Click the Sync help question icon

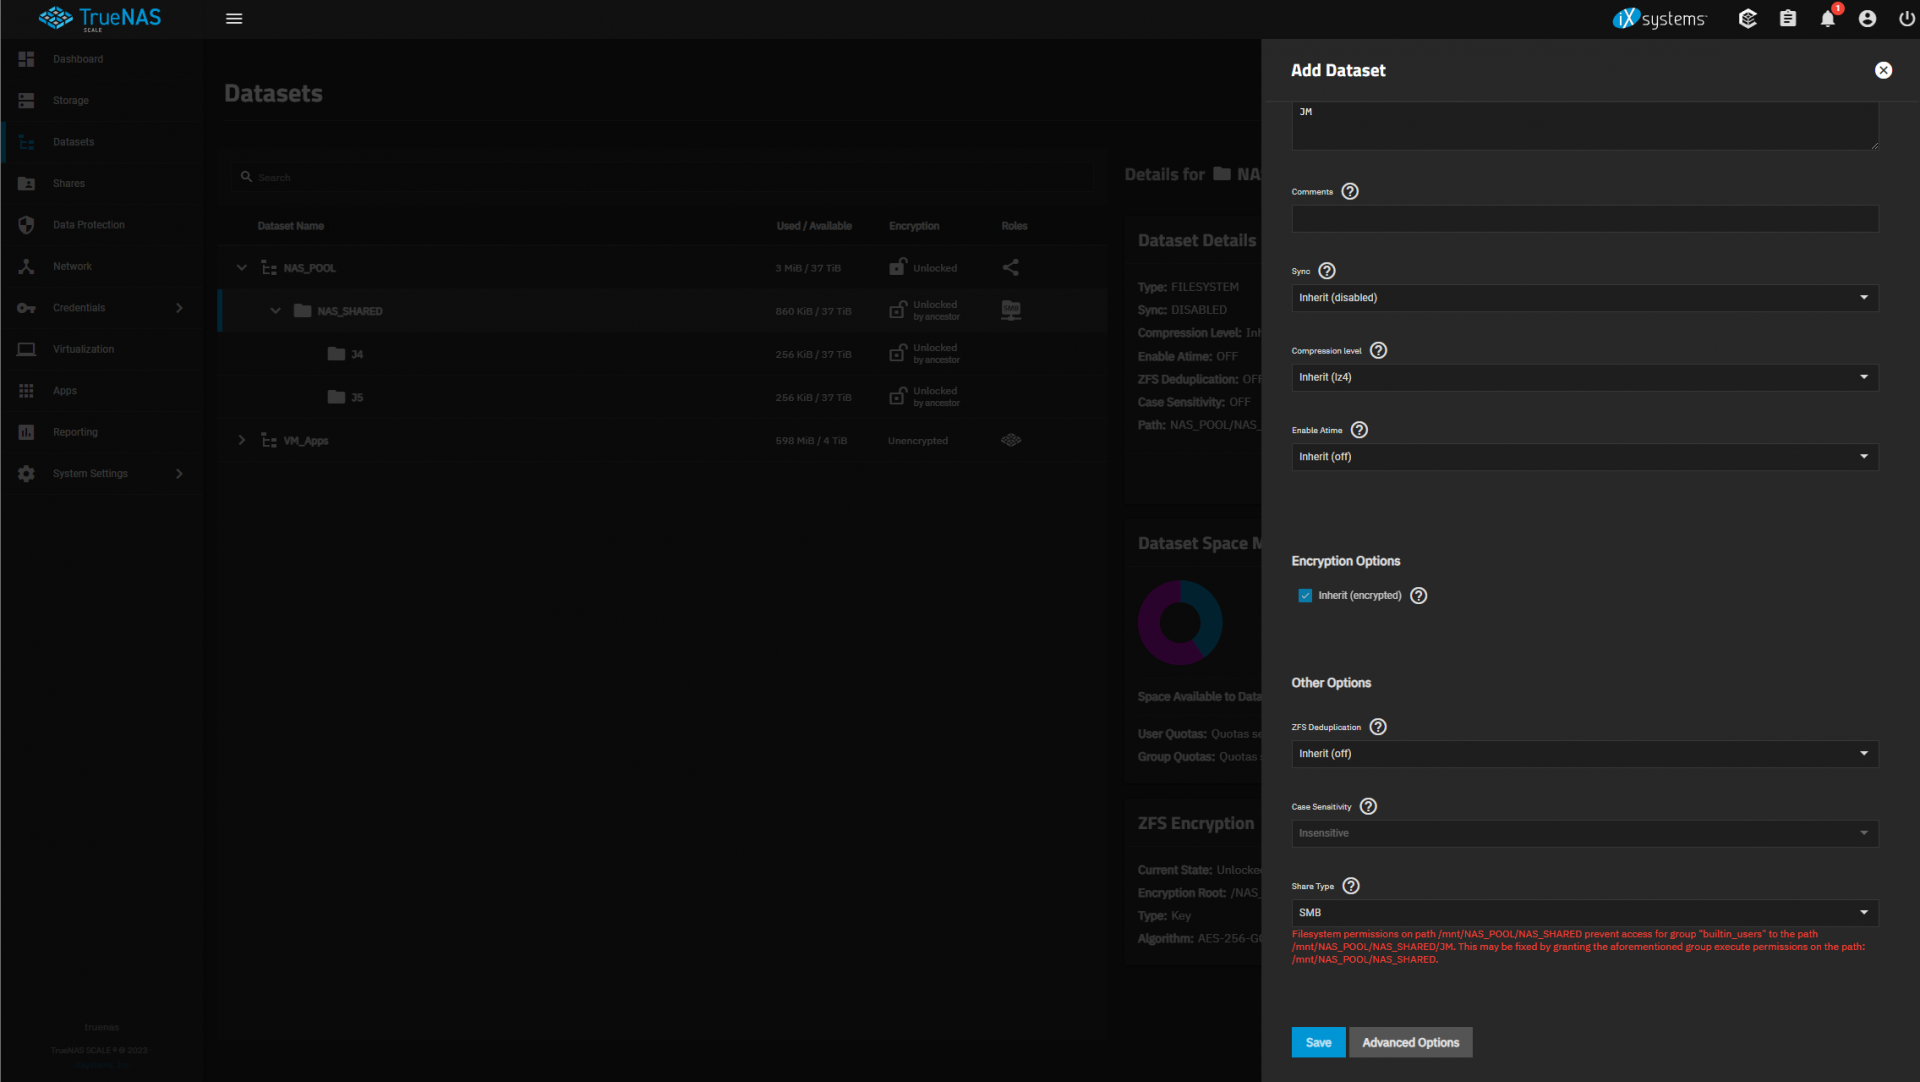pyautogui.click(x=1327, y=271)
